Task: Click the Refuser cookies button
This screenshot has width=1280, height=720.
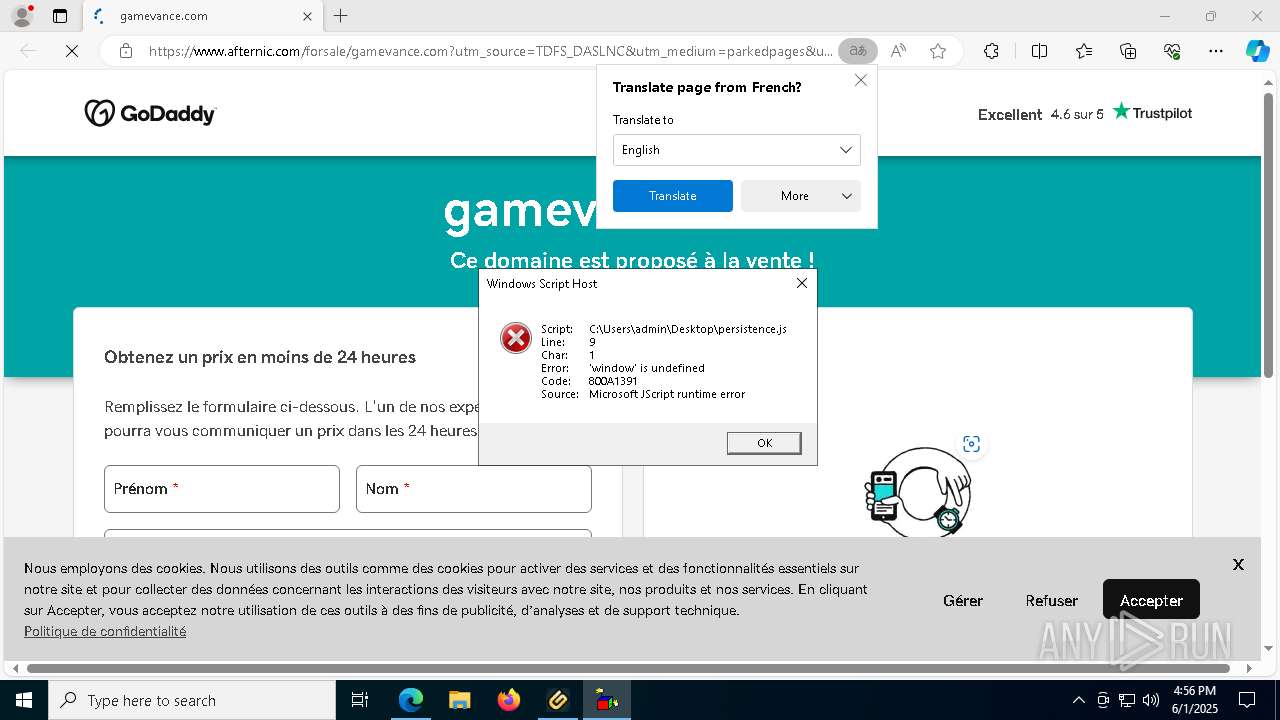Action: point(1052,600)
